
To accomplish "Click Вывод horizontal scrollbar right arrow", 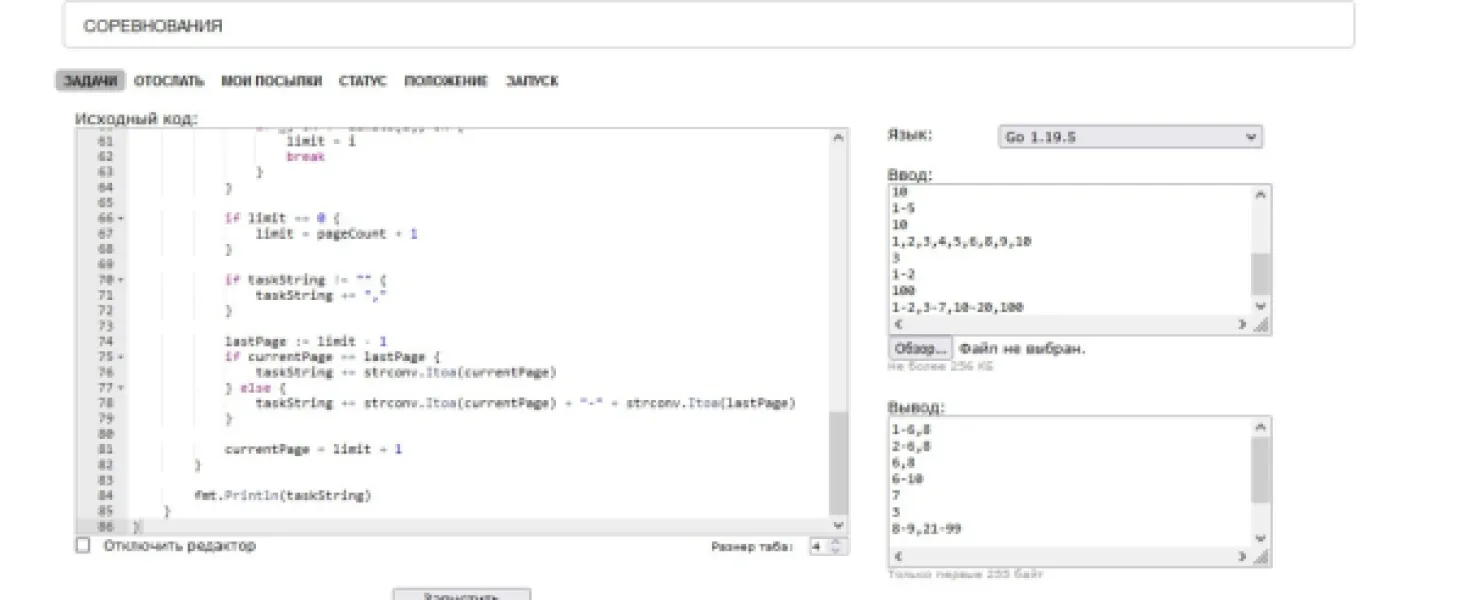I will (x=1243, y=556).
